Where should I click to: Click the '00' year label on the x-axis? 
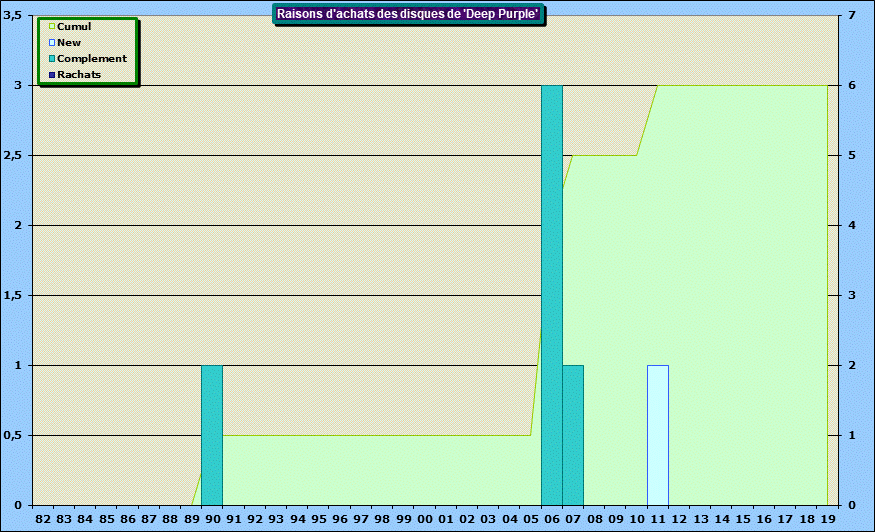pos(424,519)
